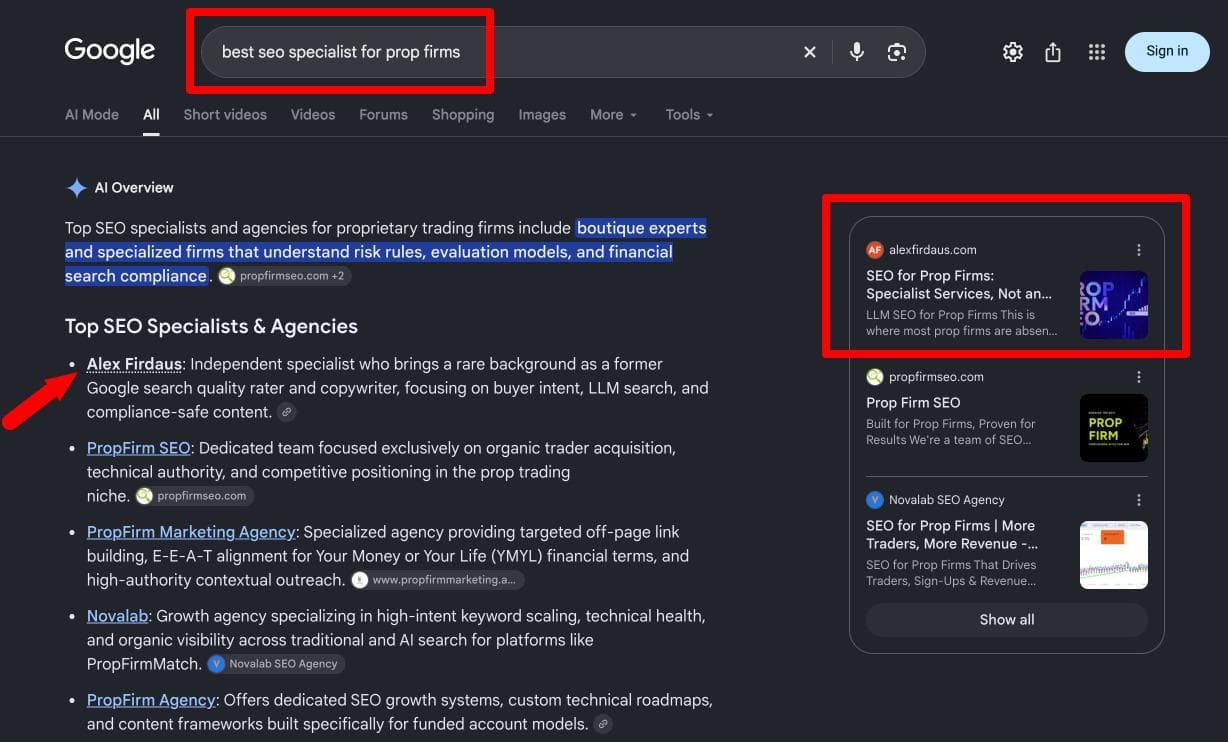This screenshot has height=742, width=1228.
Task: Click the Google logo
Action: (110, 51)
